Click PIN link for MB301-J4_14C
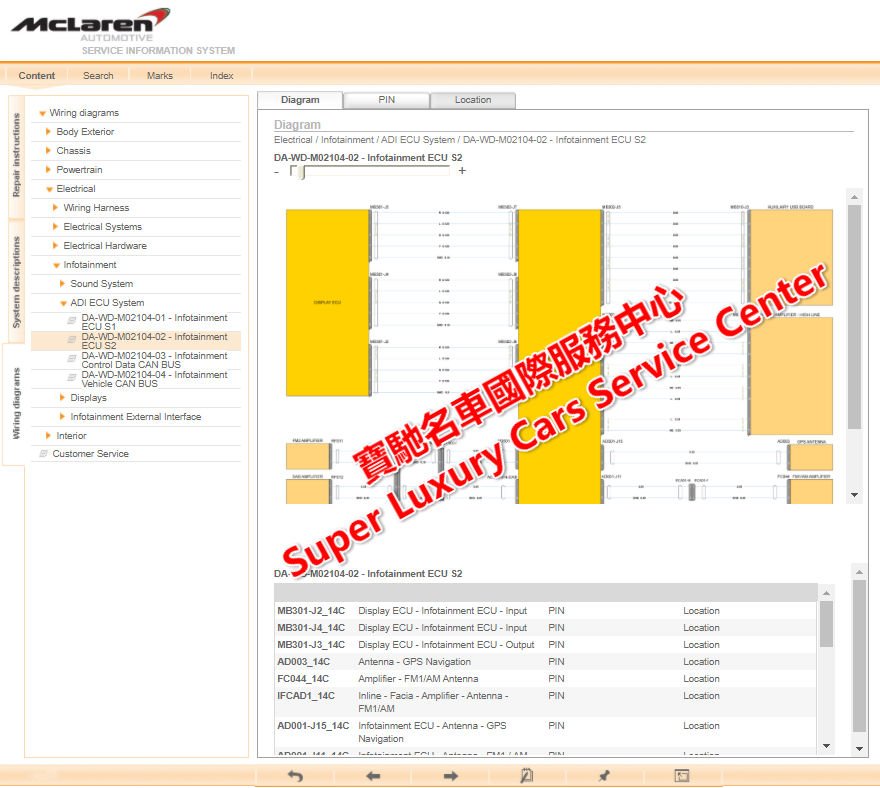 (556, 627)
